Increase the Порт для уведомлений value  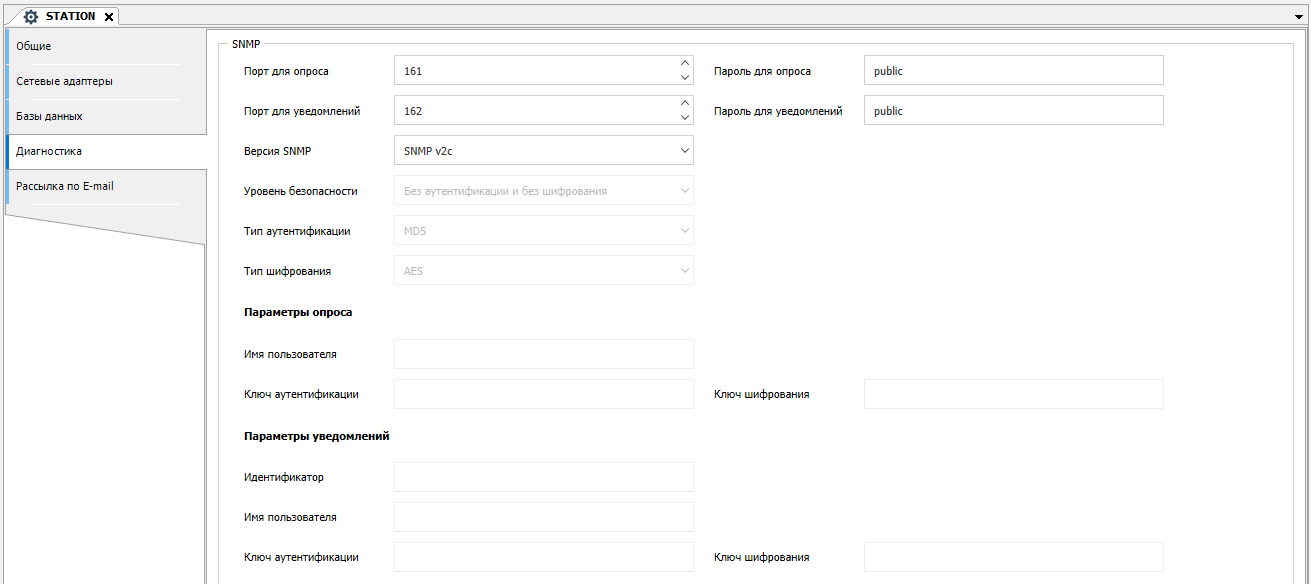(x=685, y=103)
